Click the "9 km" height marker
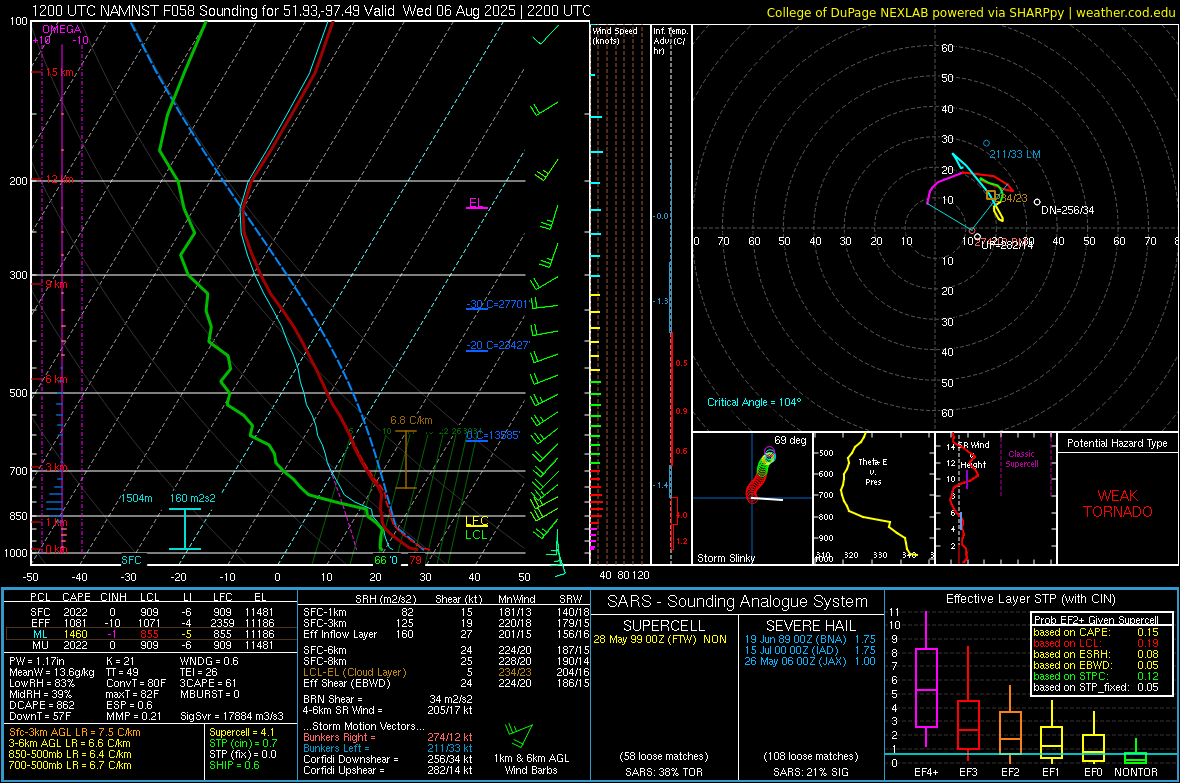 56,284
